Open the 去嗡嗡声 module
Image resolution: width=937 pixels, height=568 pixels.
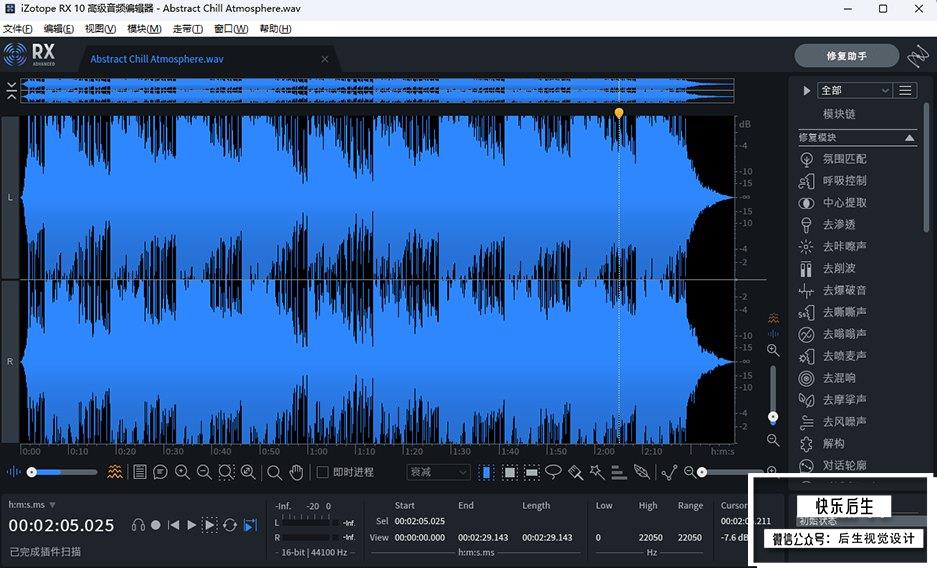[x=844, y=334]
